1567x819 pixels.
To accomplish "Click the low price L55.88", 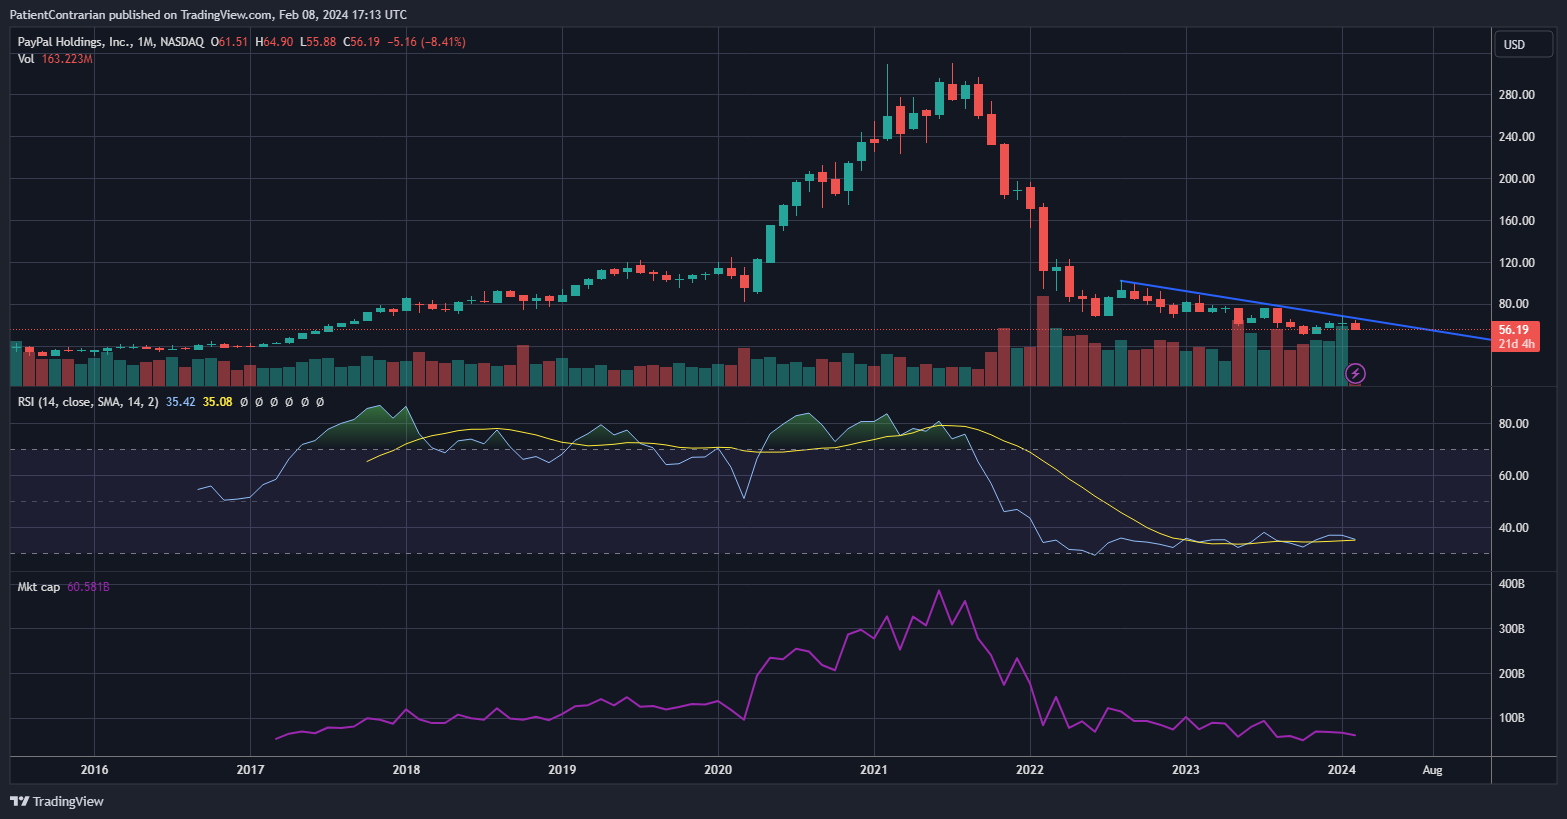I will (x=318, y=42).
